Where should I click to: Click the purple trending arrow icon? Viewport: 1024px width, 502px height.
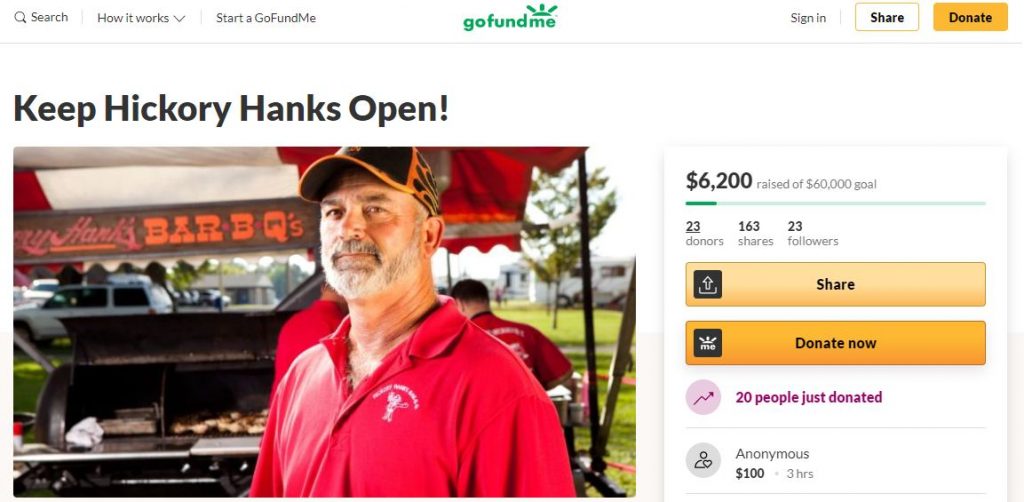click(x=703, y=398)
